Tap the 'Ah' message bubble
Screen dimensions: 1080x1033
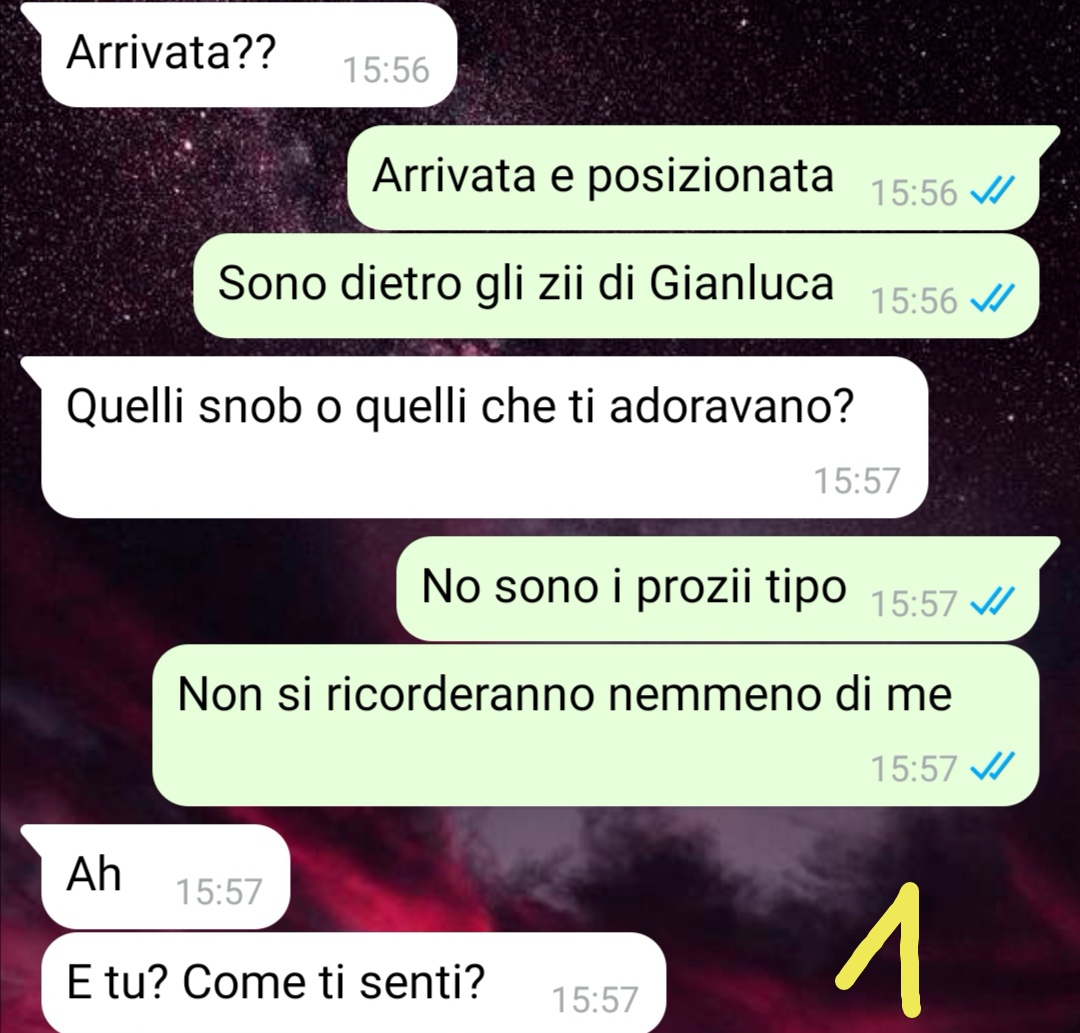165,877
